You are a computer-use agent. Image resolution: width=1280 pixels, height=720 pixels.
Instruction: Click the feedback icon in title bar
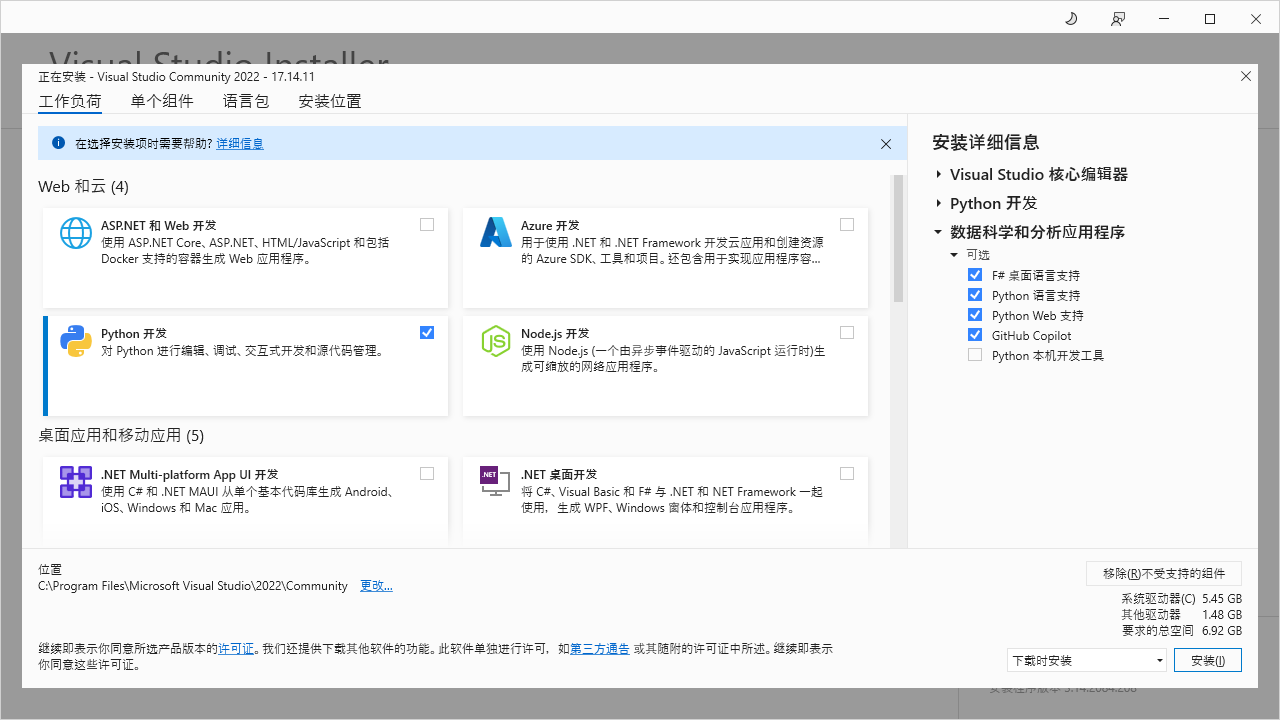point(1118,19)
